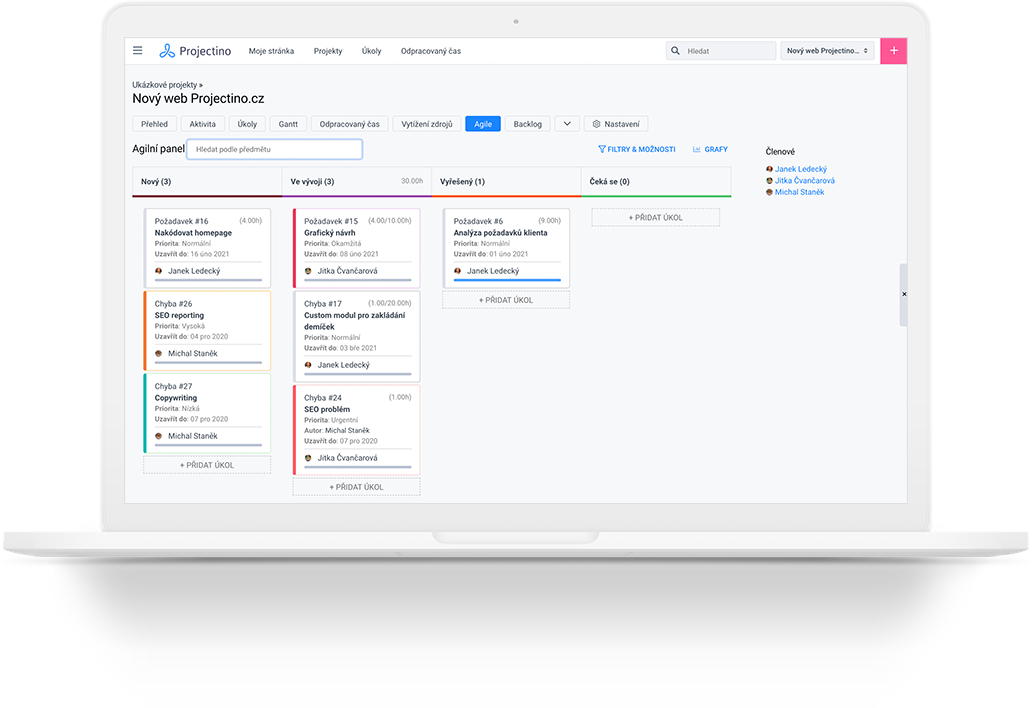Click the Grafy chart icon
This screenshot has width=1032, height=708.
pos(696,149)
